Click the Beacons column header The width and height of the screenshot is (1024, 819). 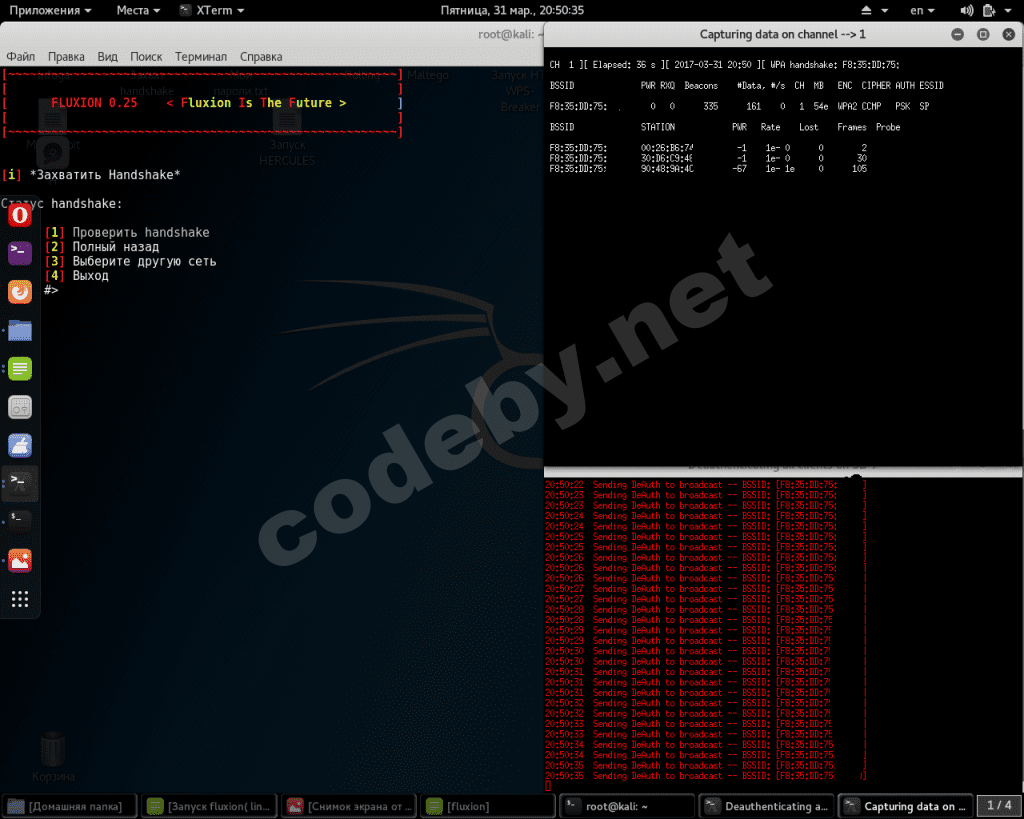pos(701,86)
